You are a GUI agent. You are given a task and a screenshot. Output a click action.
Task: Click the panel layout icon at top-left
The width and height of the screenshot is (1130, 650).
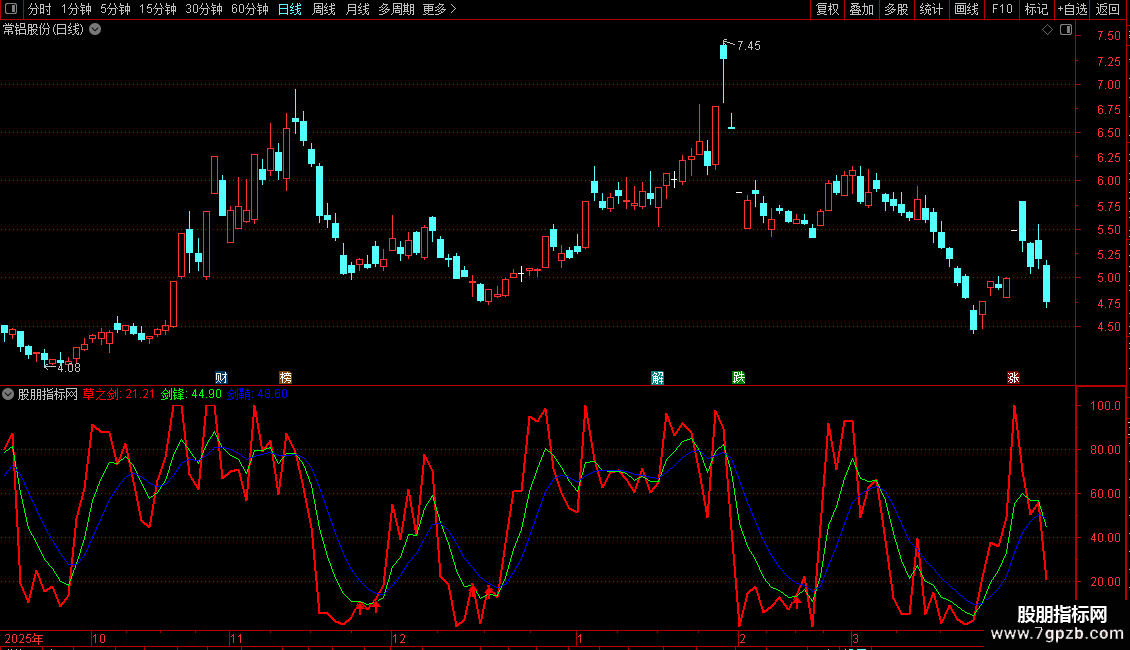click(x=11, y=9)
